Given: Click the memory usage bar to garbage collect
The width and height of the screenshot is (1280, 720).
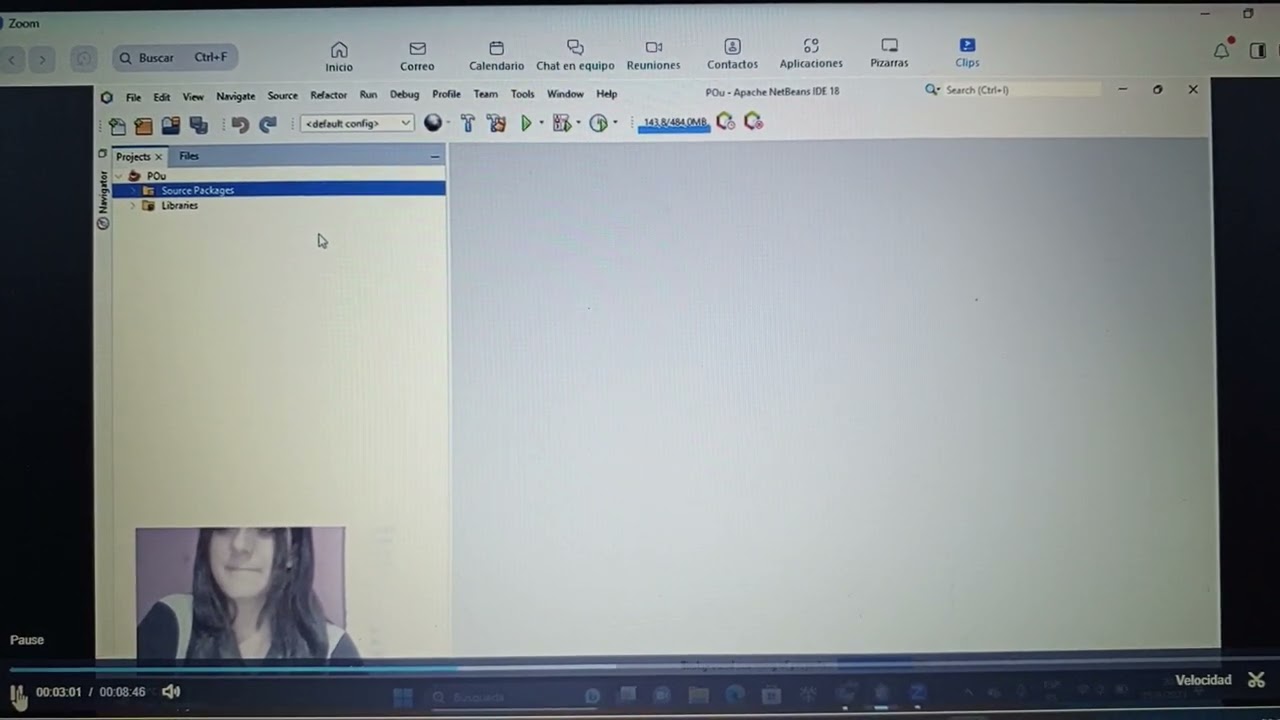Looking at the screenshot, I should pyautogui.click(x=674, y=123).
